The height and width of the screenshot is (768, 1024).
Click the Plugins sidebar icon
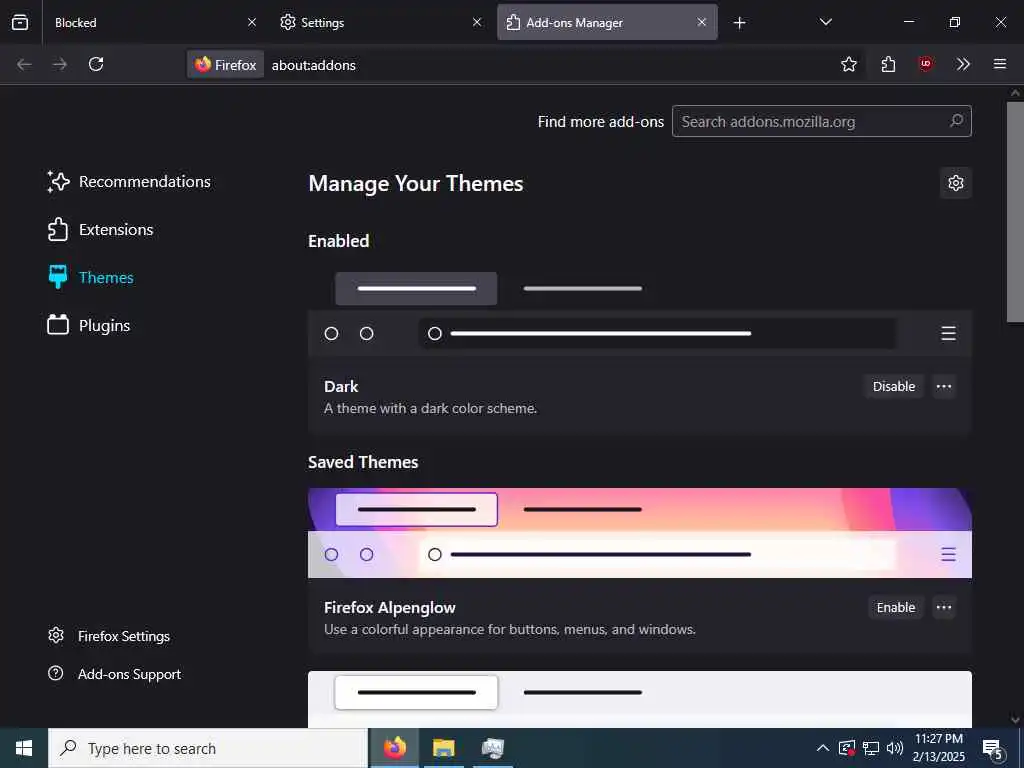(x=58, y=325)
